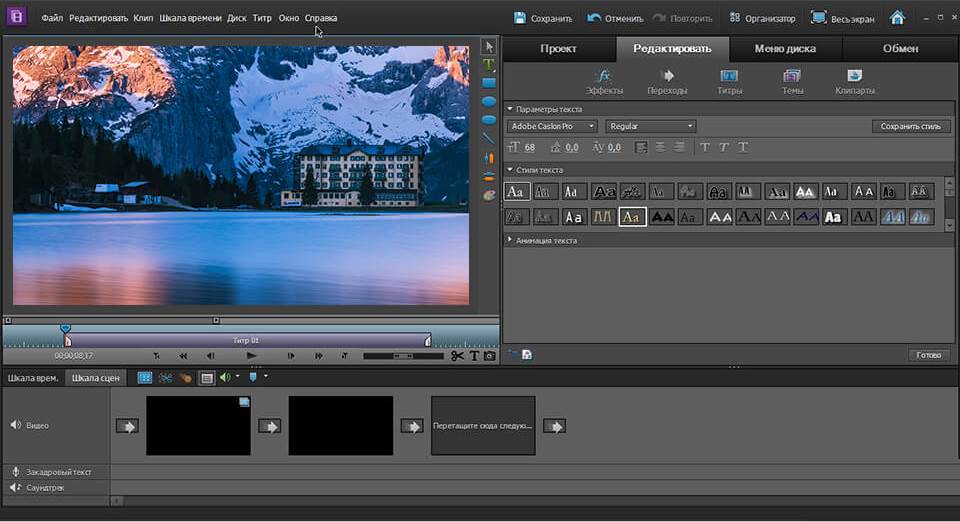This screenshot has height=522, width=960.
Task: Click the split clip scissors icon
Action: pos(457,356)
